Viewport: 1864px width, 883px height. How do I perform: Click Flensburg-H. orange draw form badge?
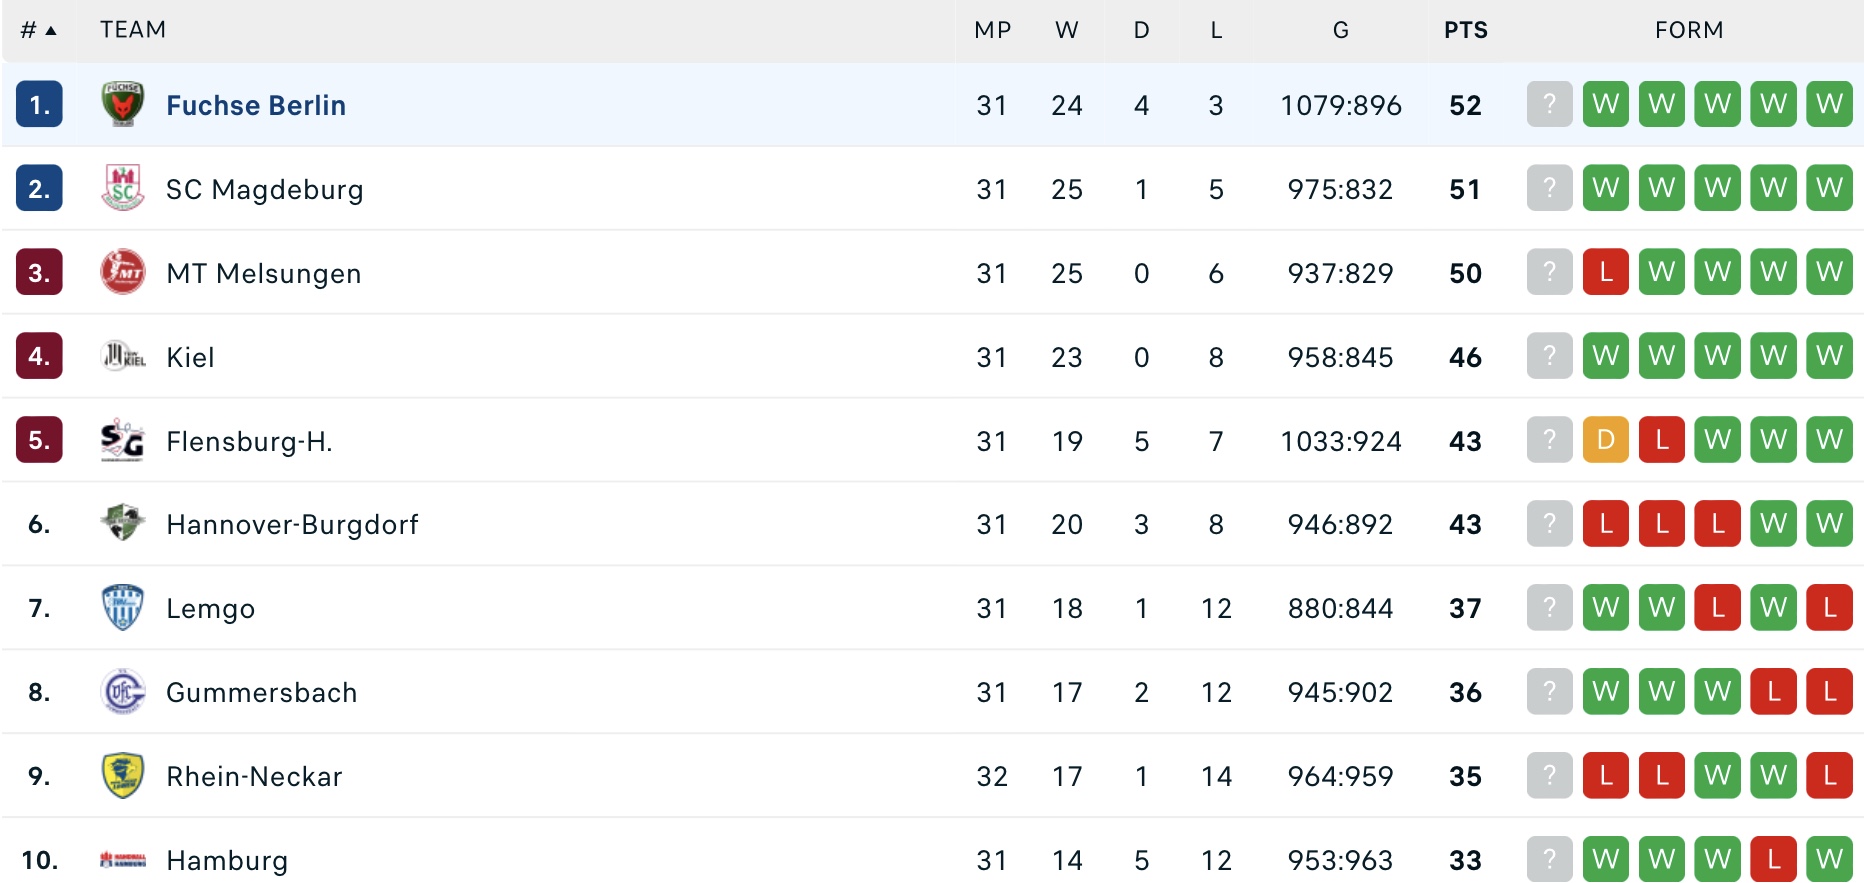point(1606,439)
